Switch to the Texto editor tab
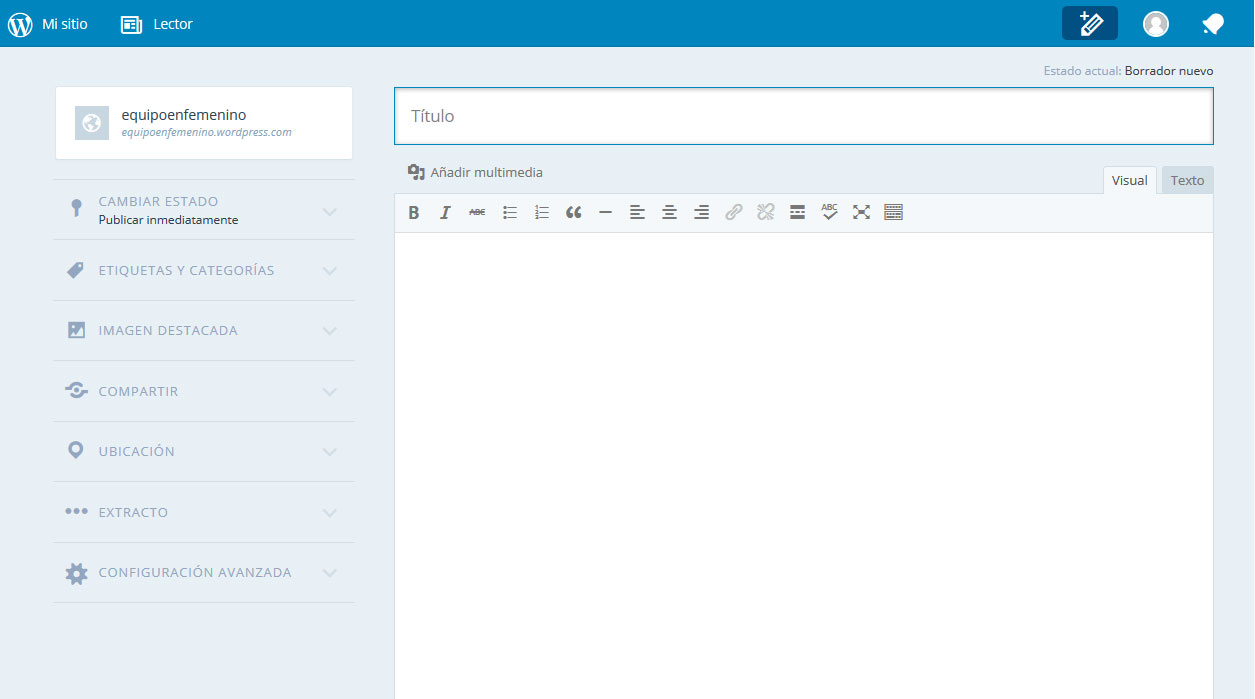The width and height of the screenshot is (1255, 699). click(1187, 180)
